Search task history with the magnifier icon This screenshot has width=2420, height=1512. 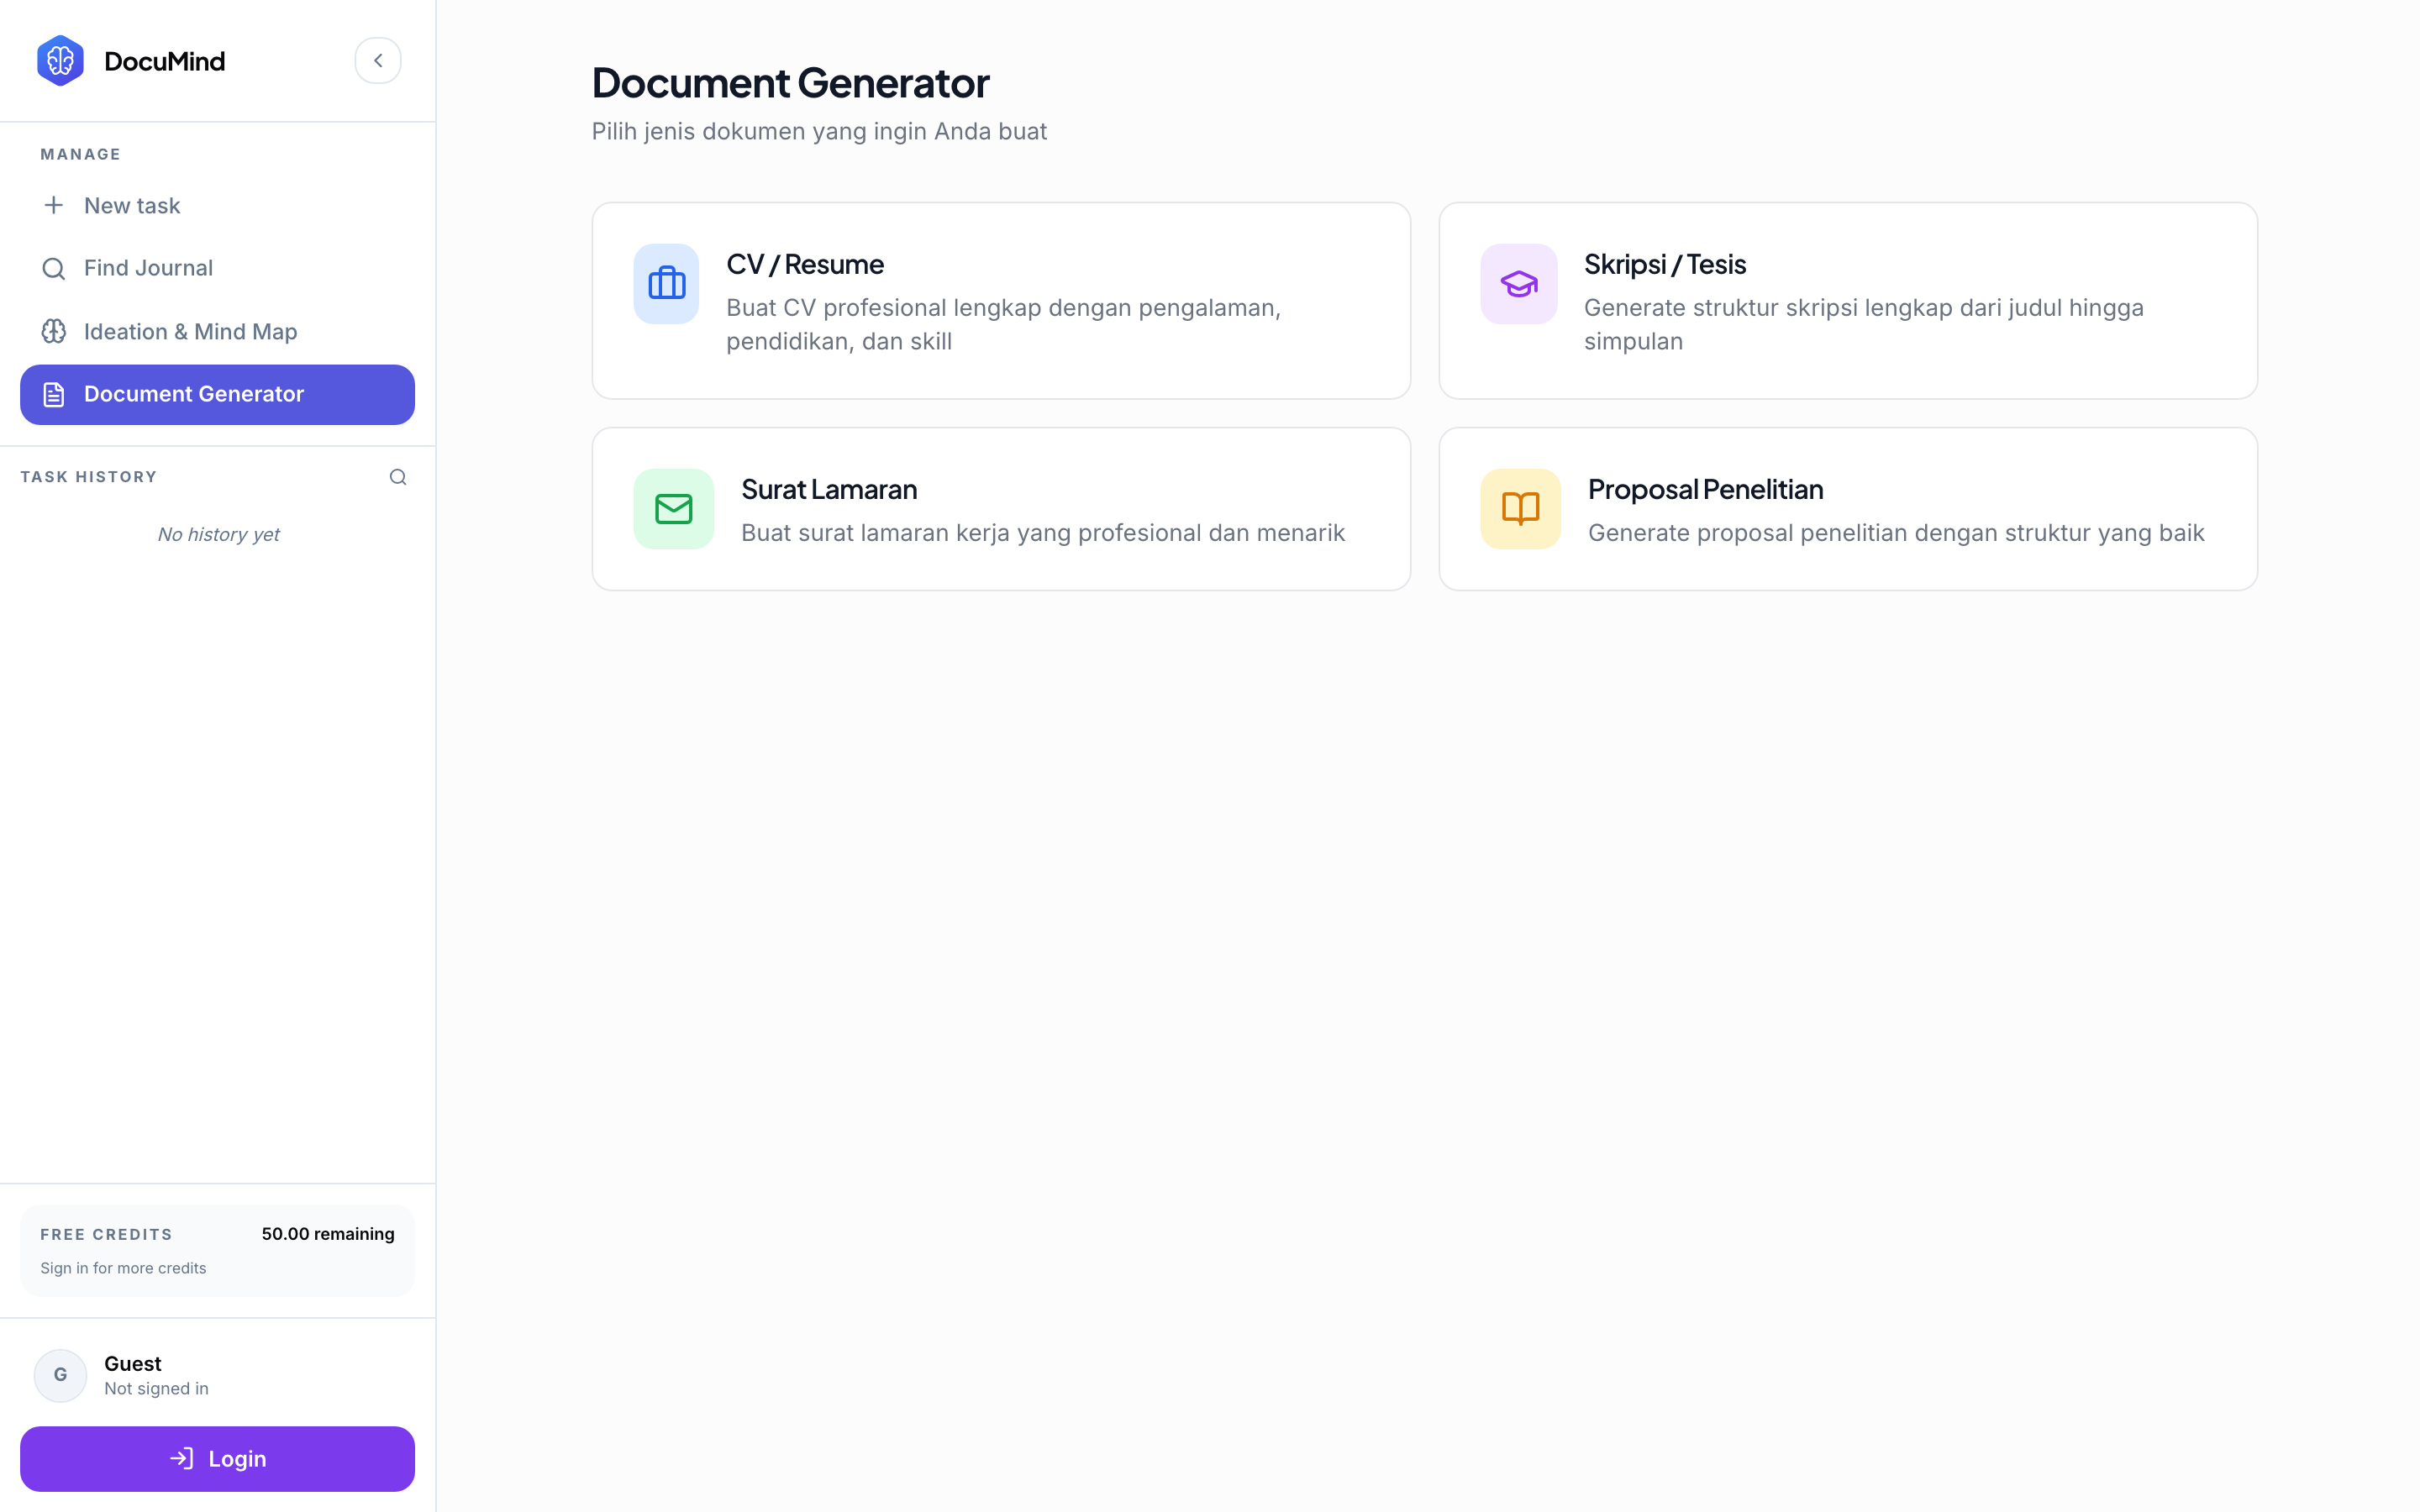pyautogui.click(x=398, y=477)
